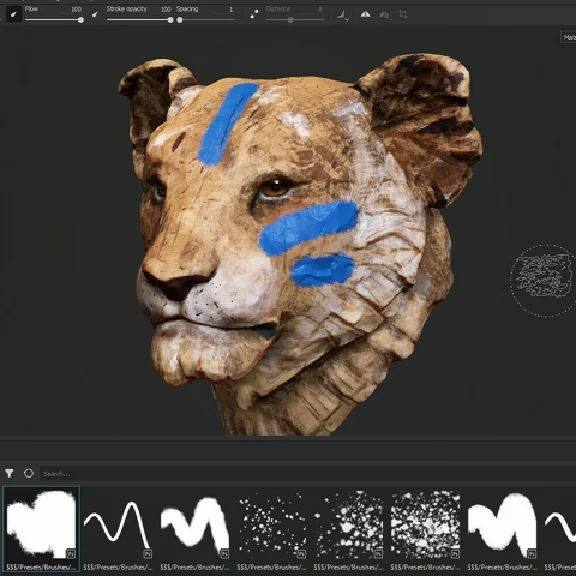The image size is (576, 576).
Task: Toggle the pen pressure icon beside Stroke opacity
Action: click(95, 14)
